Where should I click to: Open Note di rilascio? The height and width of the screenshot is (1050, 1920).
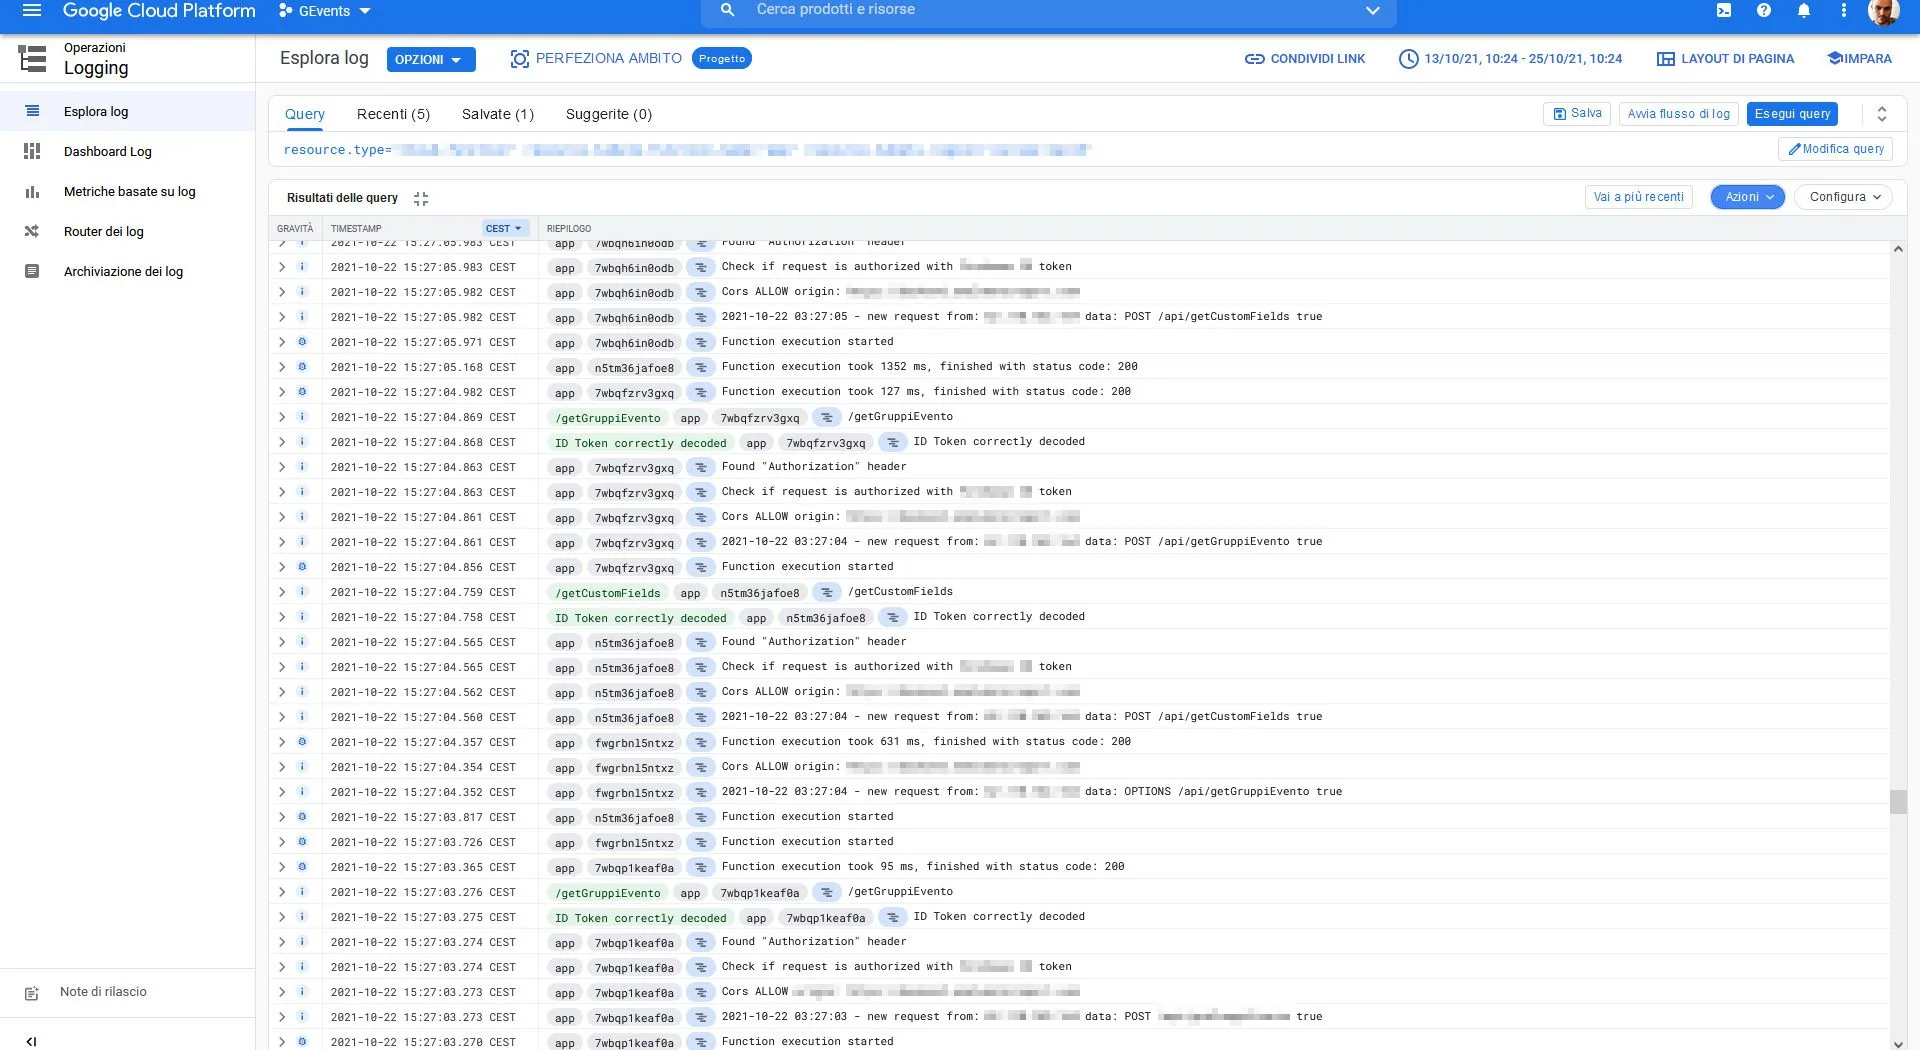click(103, 992)
